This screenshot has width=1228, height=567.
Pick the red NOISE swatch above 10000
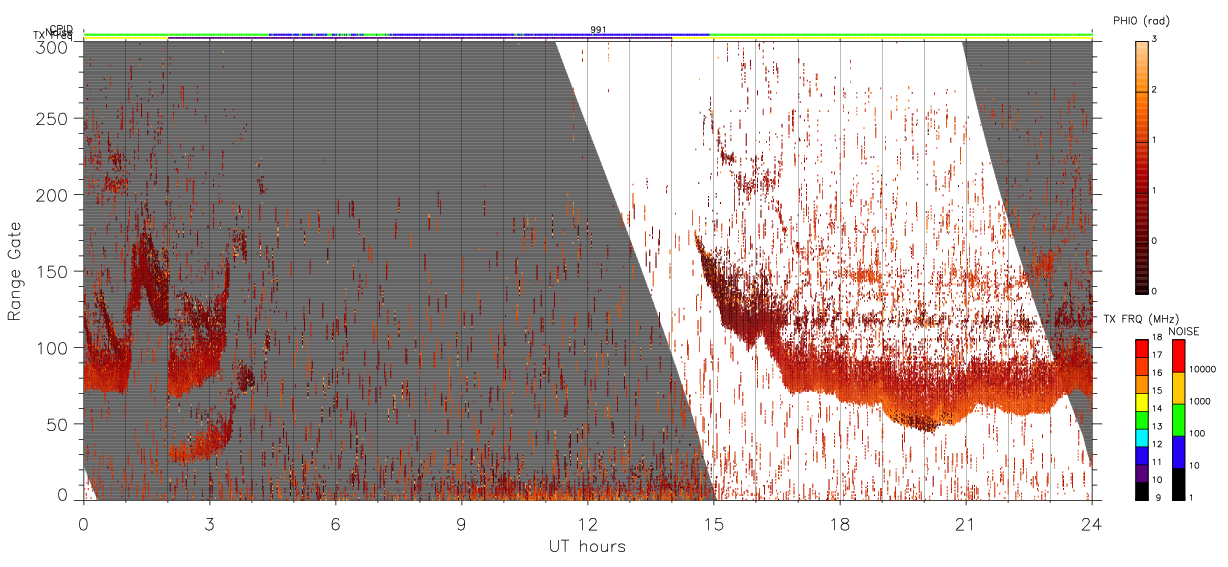pos(1178,355)
